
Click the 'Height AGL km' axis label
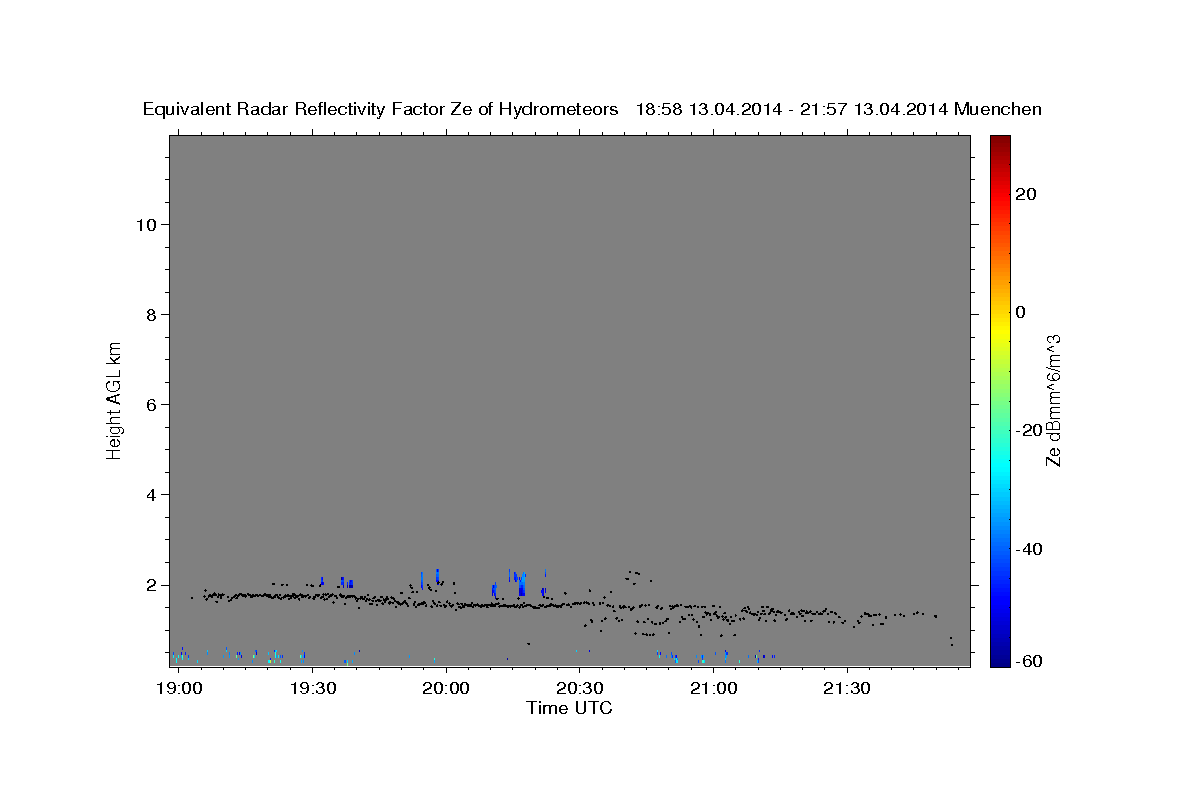(114, 400)
